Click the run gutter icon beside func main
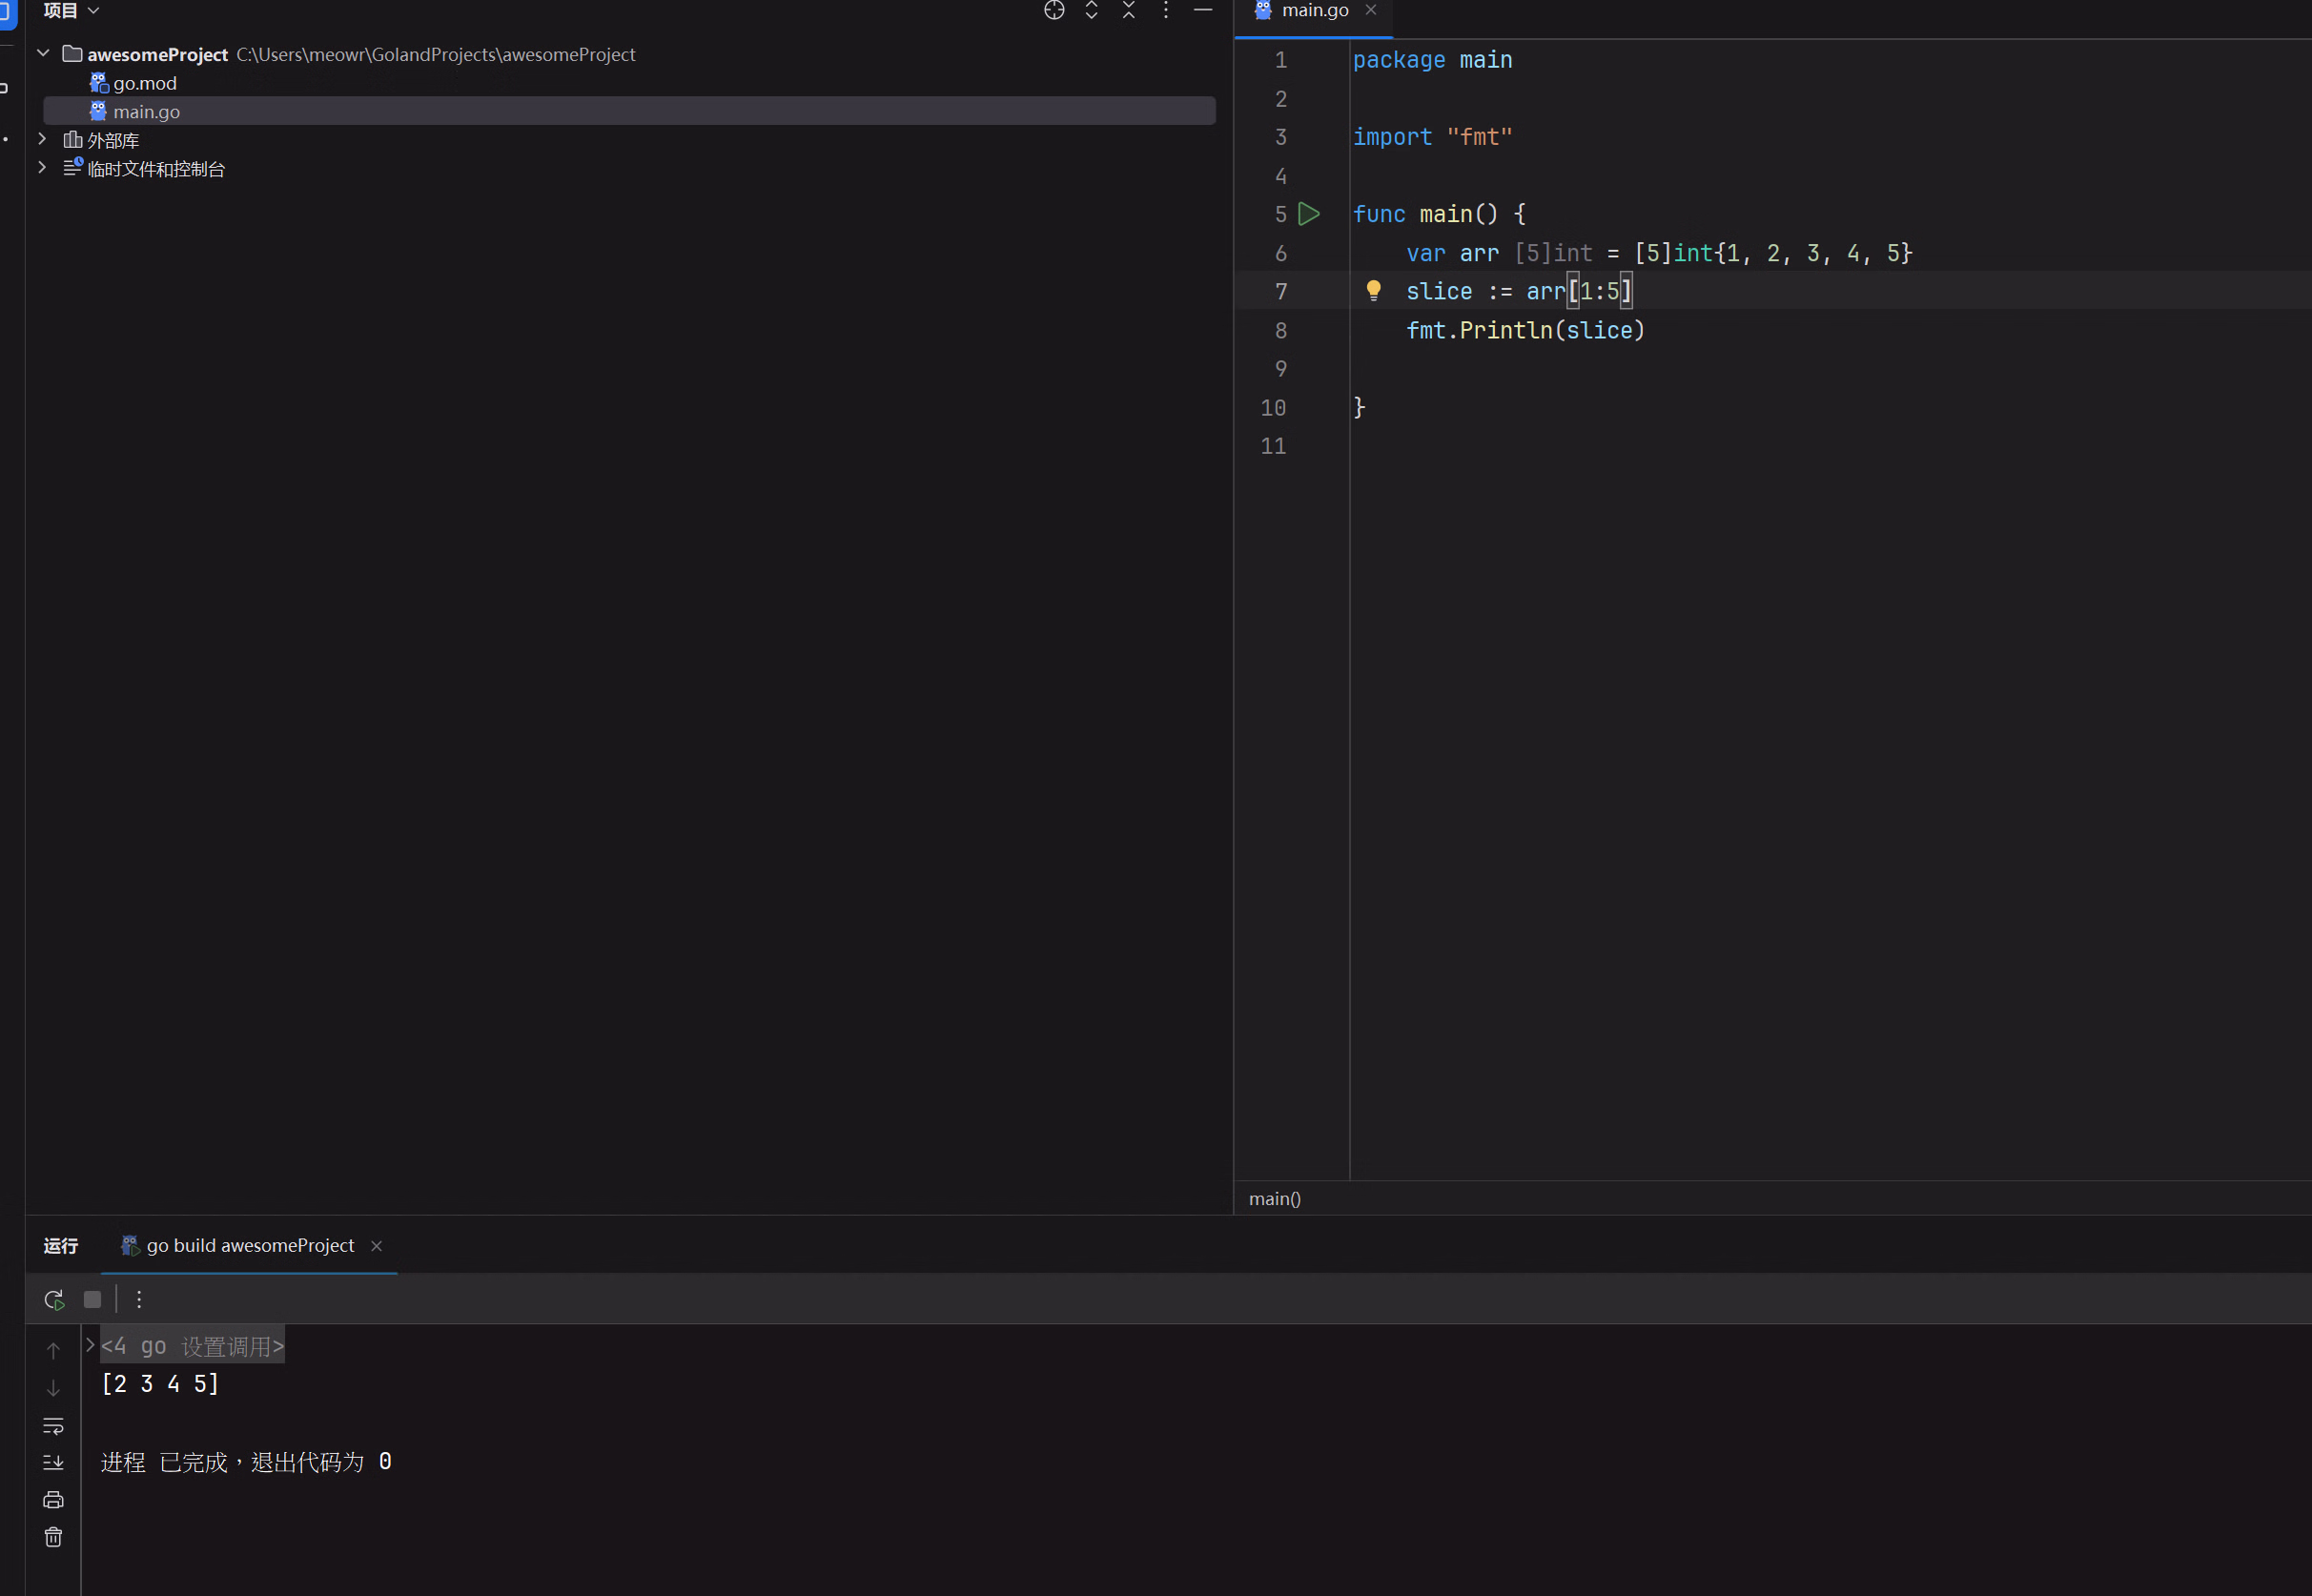Image resolution: width=2312 pixels, height=1596 pixels. coord(1308,214)
